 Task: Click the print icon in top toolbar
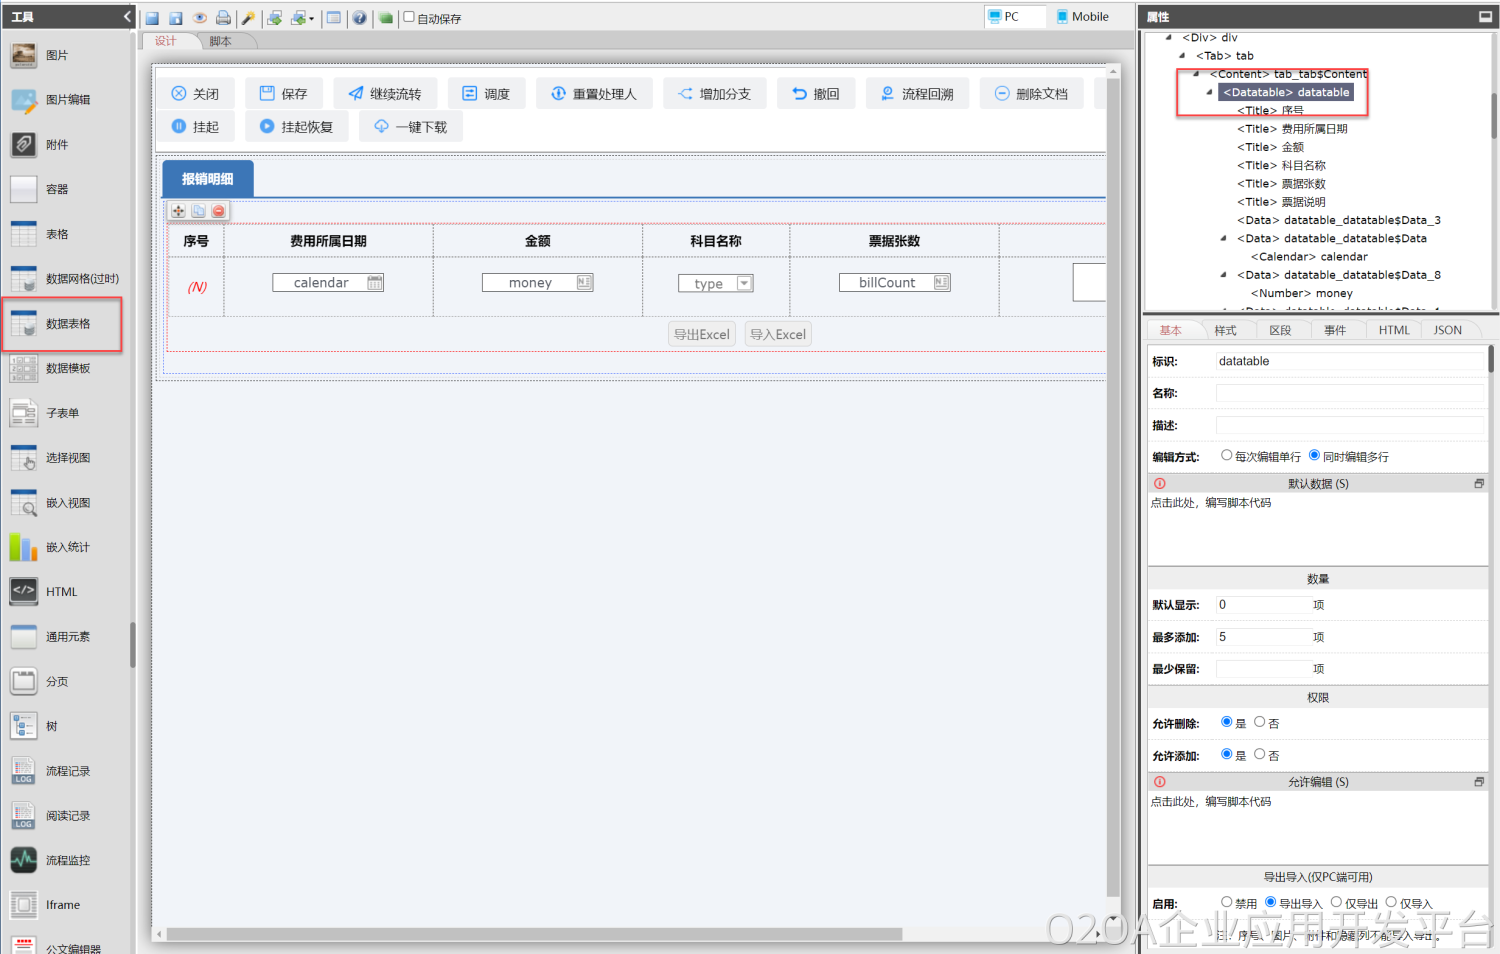(223, 18)
